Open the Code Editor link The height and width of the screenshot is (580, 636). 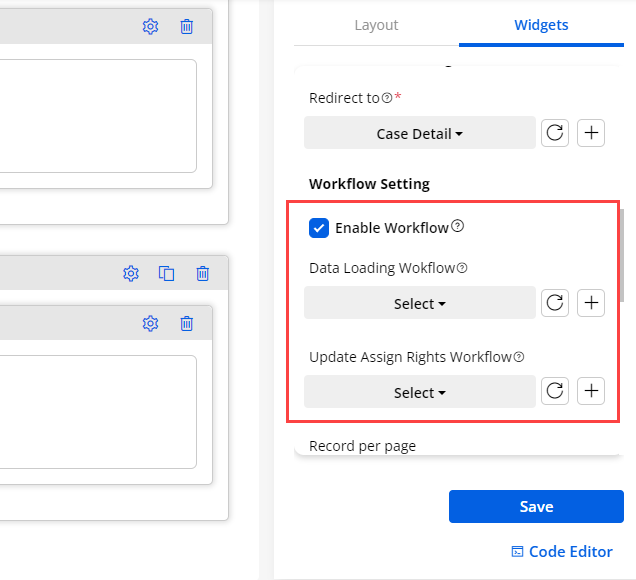coord(561,551)
